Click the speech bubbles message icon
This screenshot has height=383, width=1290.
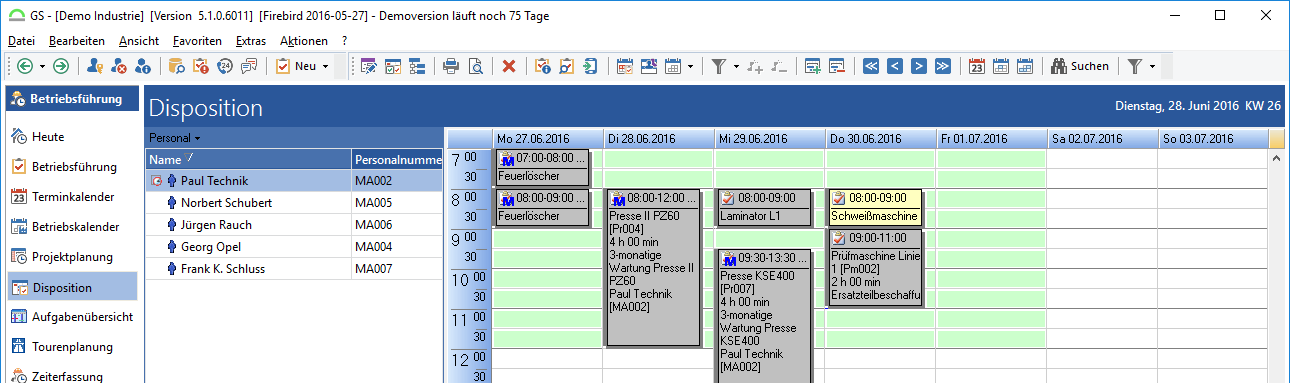pyautogui.click(x=249, y=66)
